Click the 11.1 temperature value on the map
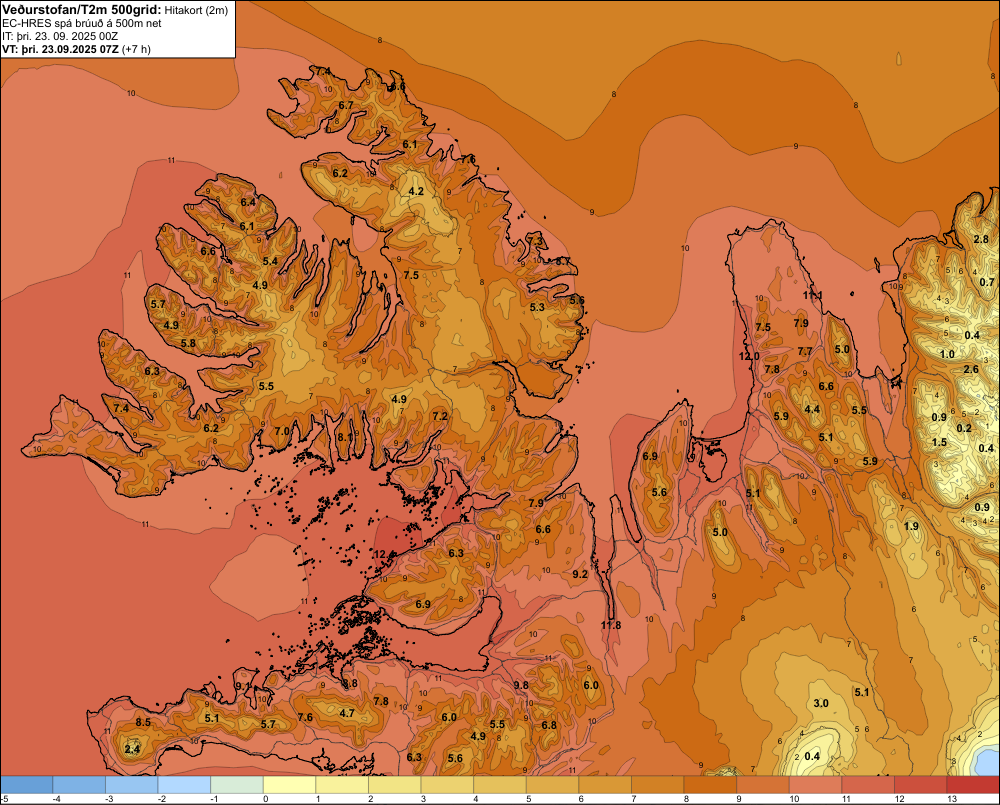1000x805 pixels. [x=812, y=295]
